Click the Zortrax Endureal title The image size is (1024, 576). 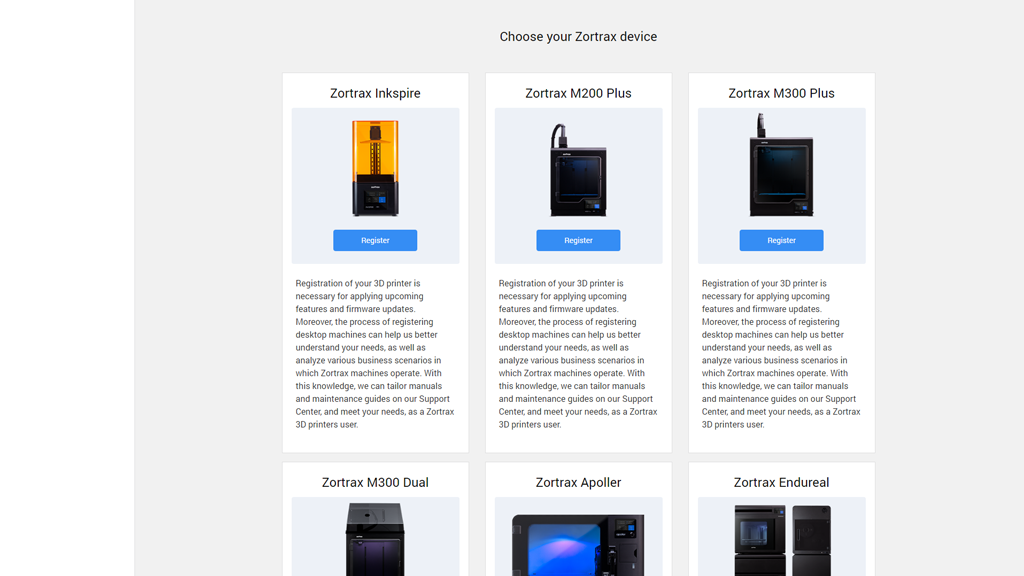781,483
